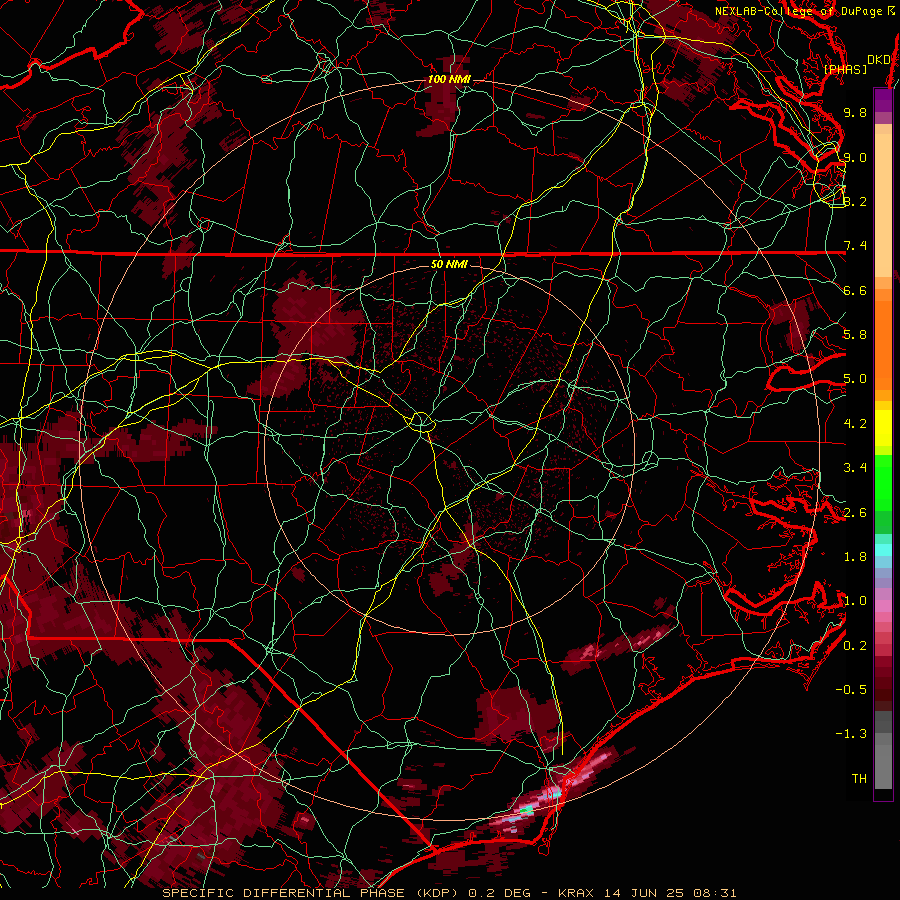Click the yellow segment of the color bar
This screenshot has width=900, height=900.
[883, 428]
